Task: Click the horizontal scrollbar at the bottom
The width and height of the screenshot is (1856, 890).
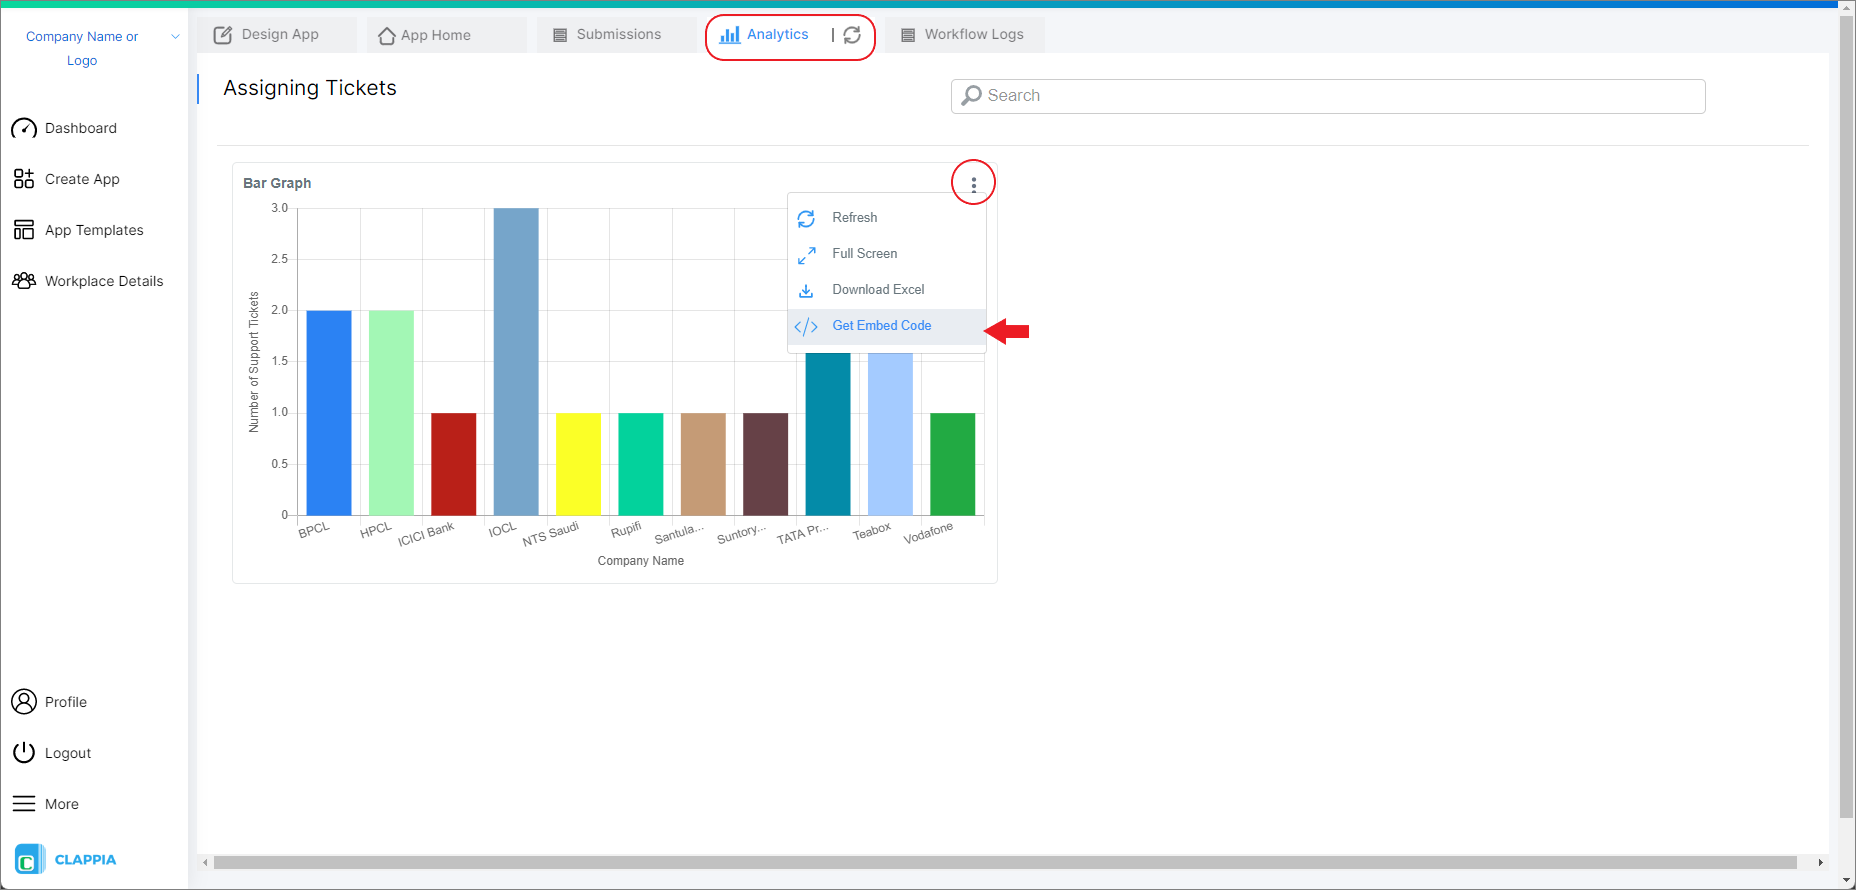Action: pos(1005,862)
